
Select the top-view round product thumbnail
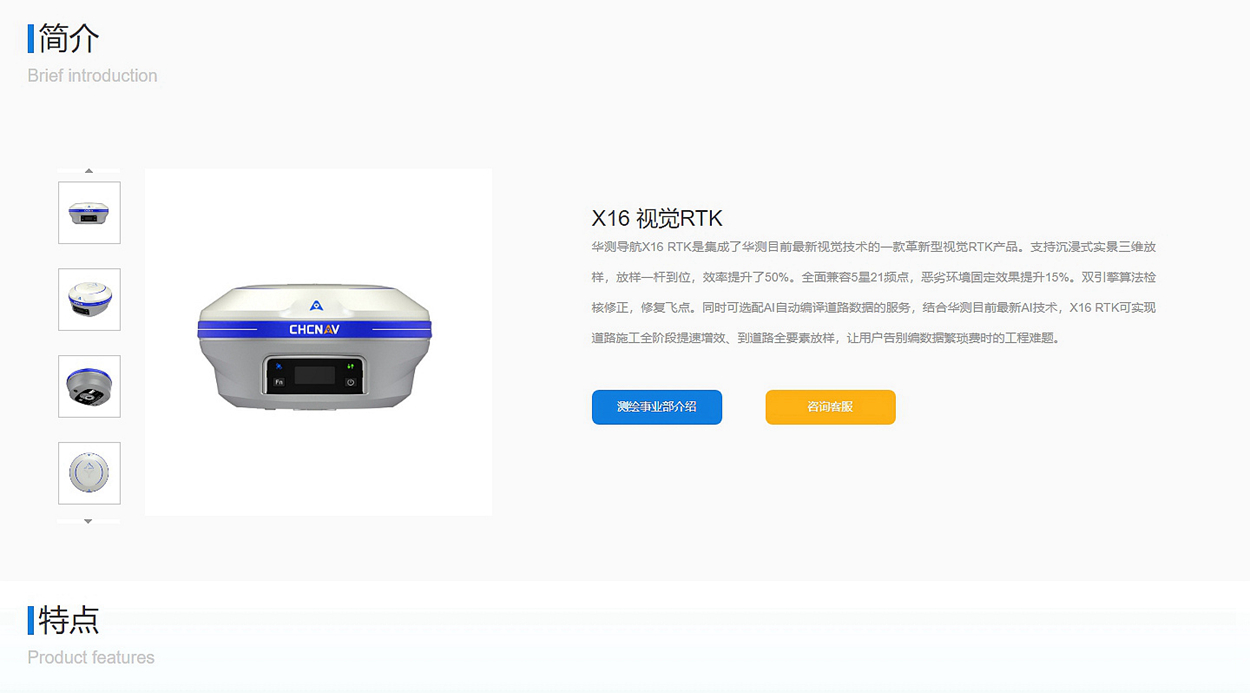[89, 474]
